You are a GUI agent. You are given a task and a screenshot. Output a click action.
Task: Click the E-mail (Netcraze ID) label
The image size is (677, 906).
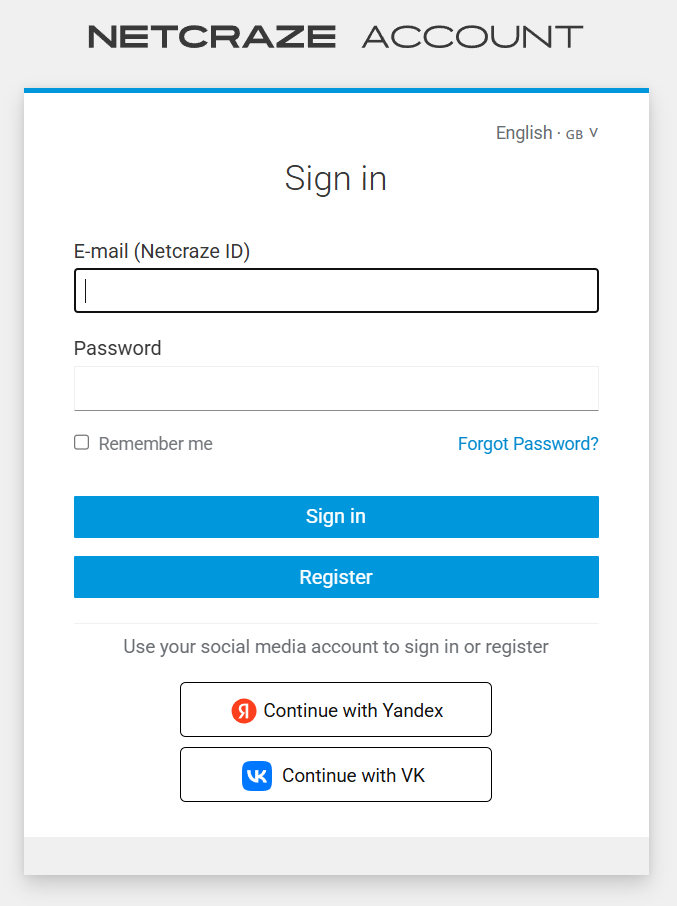(x=162, y=251)
